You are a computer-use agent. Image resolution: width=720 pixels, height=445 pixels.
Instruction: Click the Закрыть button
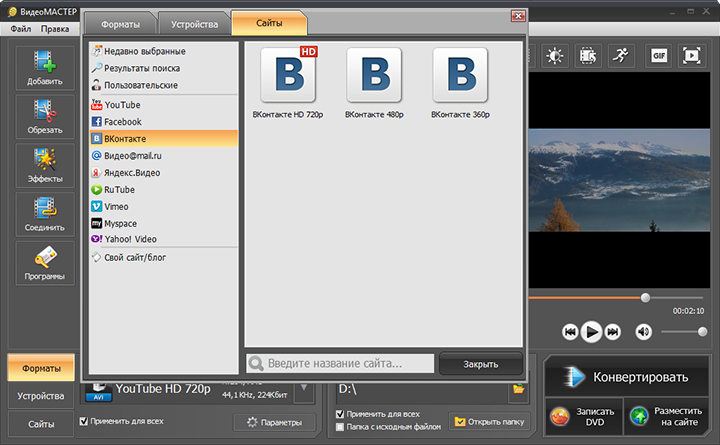[481, 364]
